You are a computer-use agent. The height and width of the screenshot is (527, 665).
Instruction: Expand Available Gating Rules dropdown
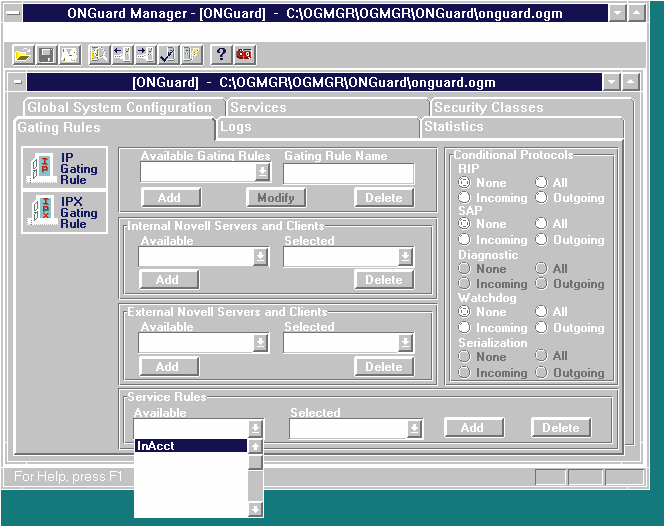click(x=263, y=172)
